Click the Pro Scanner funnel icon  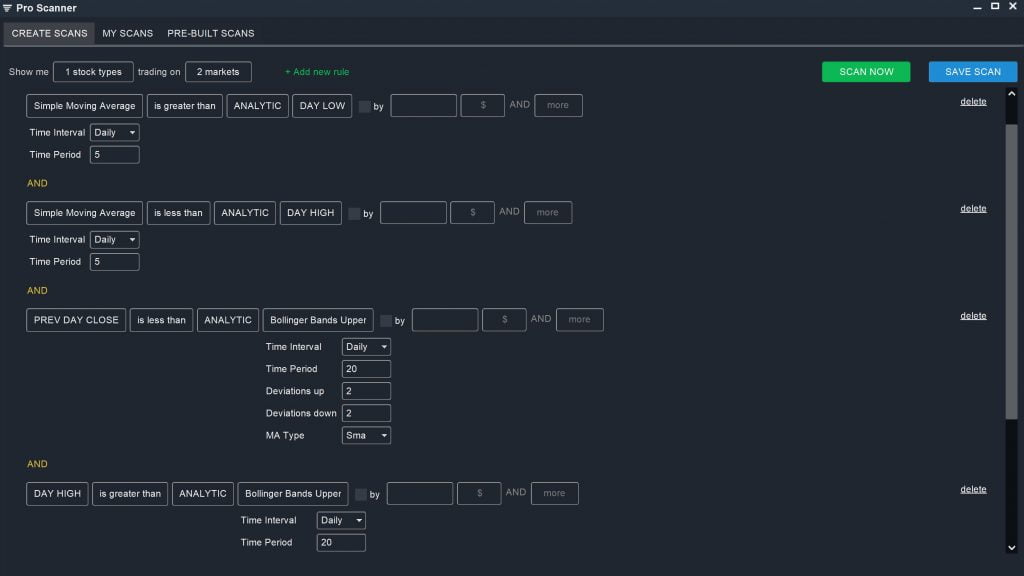(7, 8)
